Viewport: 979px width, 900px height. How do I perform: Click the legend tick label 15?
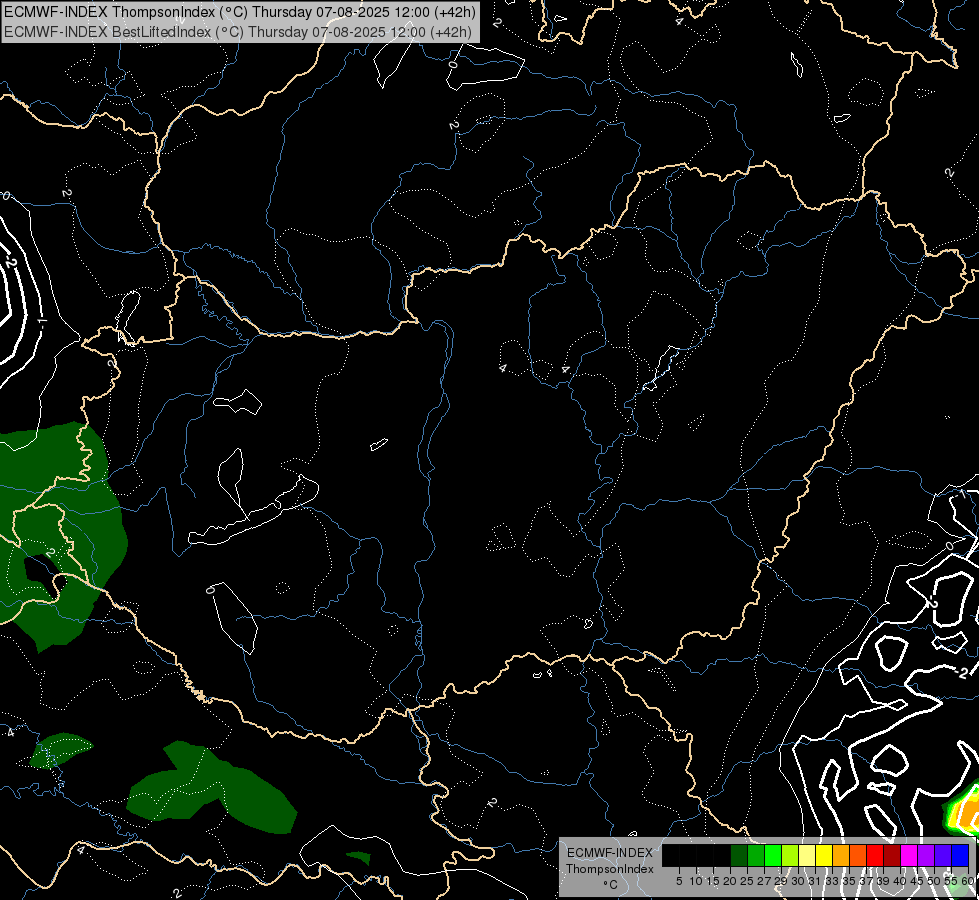coord(713,881)
